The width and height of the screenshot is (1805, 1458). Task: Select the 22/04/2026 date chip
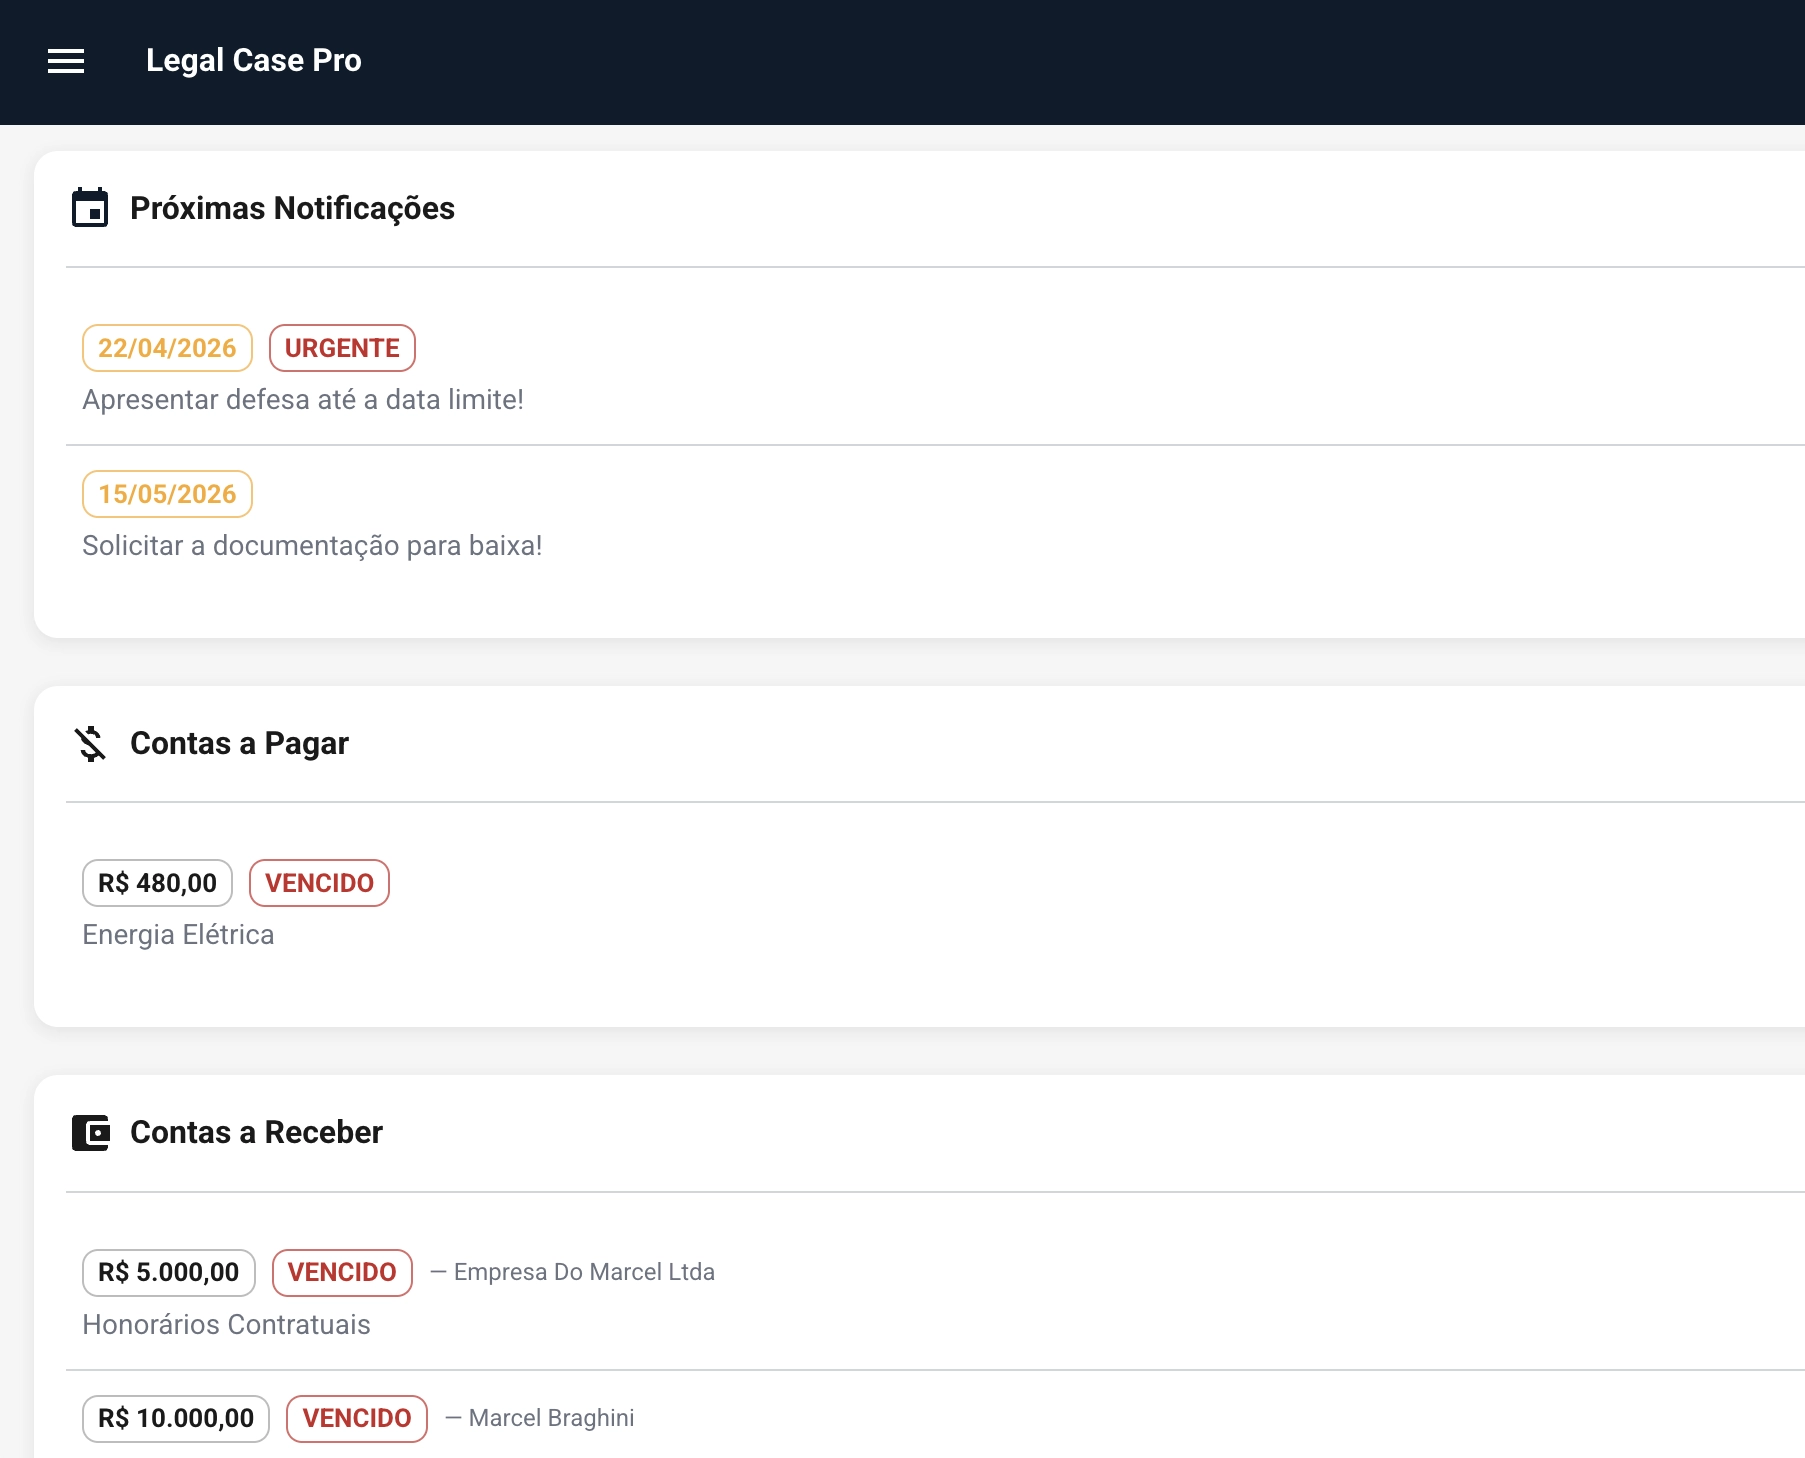tap(167, 348)
